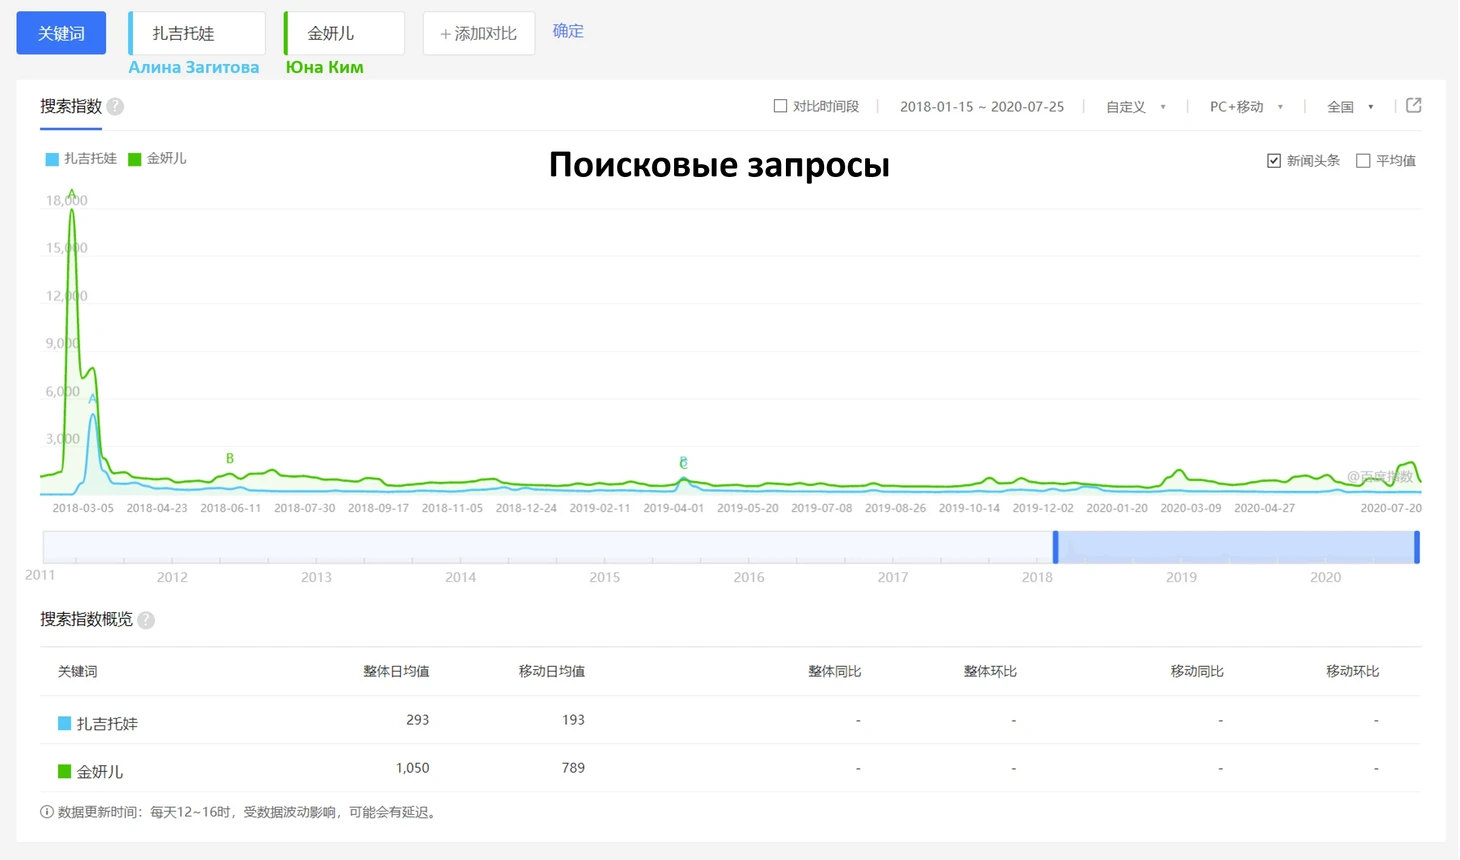Select the 关键词 tab button
This screenshot has height=860, width=1460.
click(x=61, y=33)
